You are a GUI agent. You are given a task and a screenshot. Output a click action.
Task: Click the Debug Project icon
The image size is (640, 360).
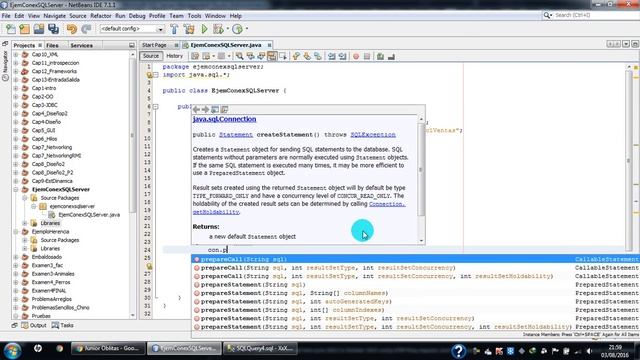point(218,29)
